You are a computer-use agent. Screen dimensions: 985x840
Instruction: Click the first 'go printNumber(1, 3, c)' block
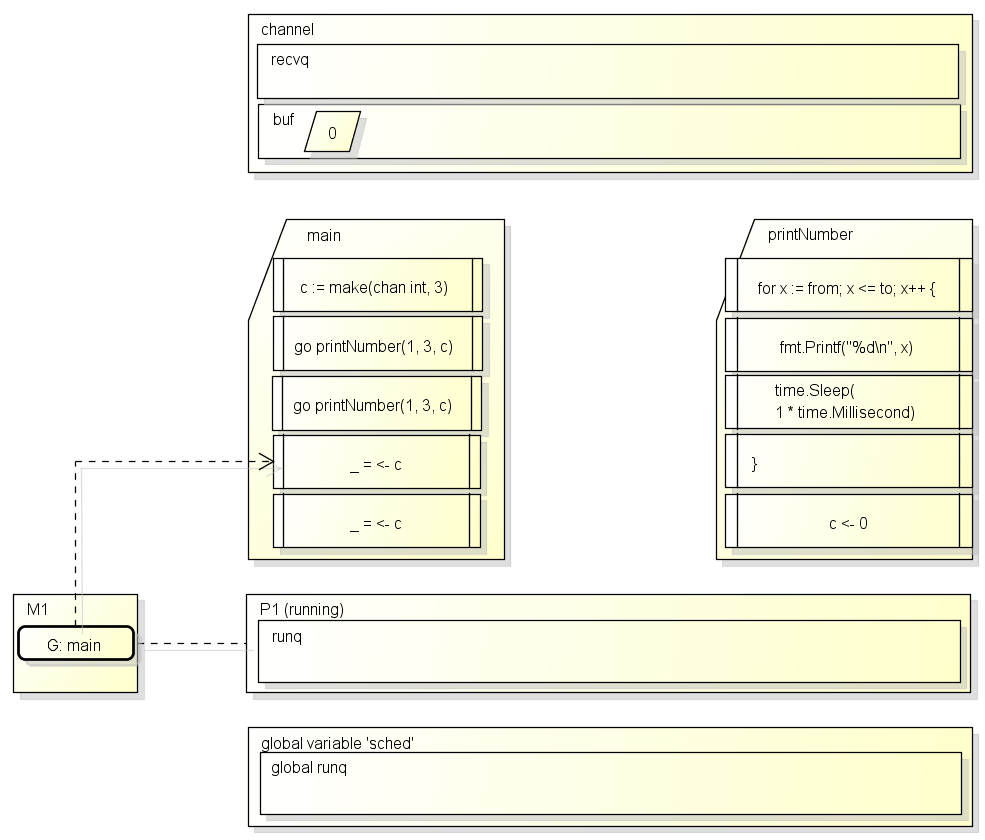[378, 344]
